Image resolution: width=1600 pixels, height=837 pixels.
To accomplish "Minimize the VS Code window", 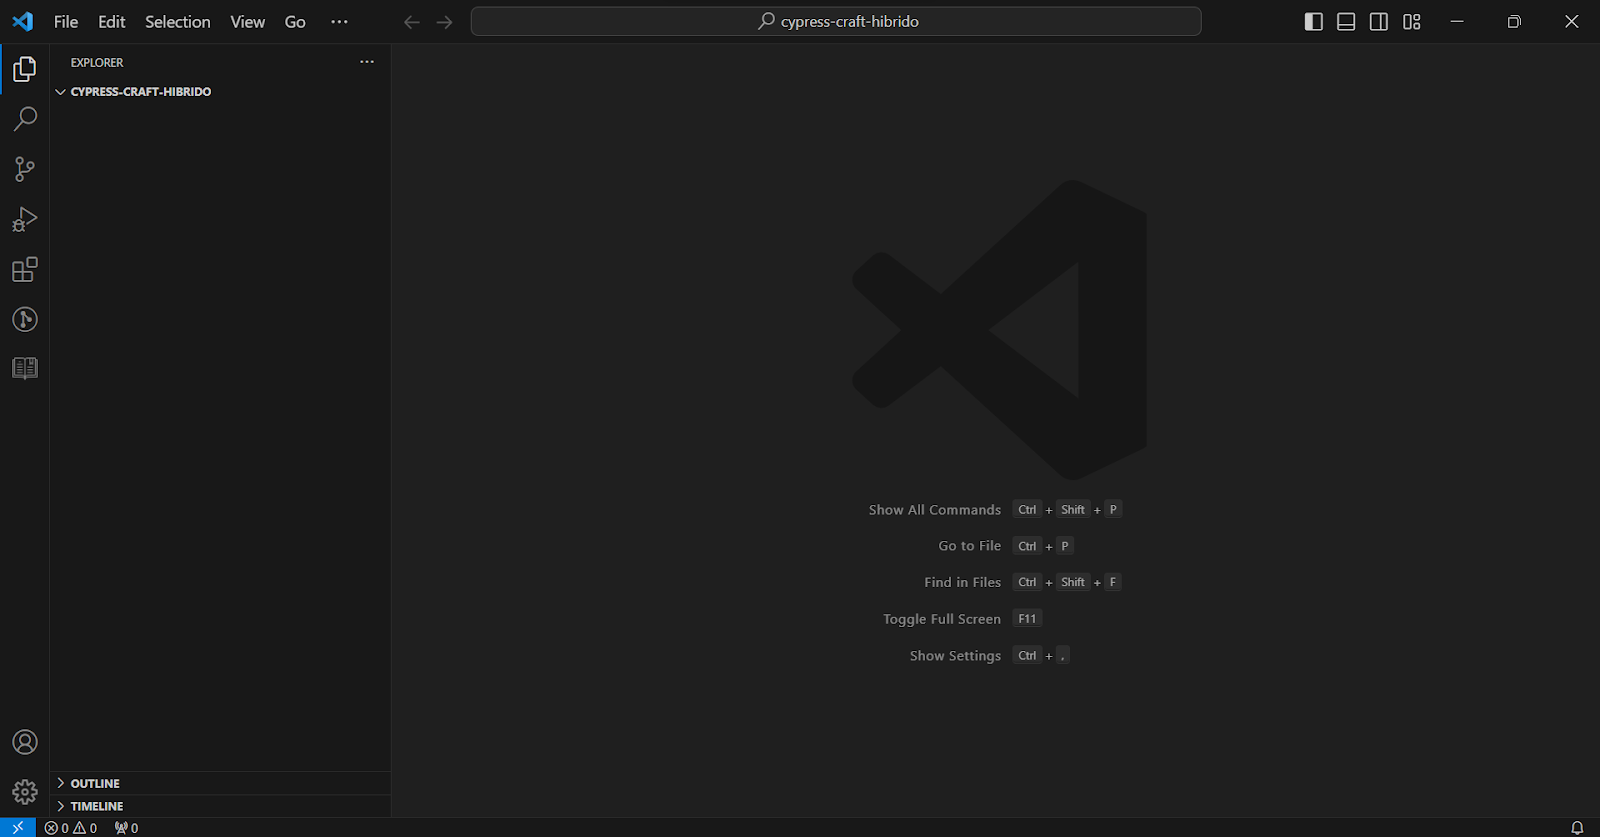I will 1457,22.
